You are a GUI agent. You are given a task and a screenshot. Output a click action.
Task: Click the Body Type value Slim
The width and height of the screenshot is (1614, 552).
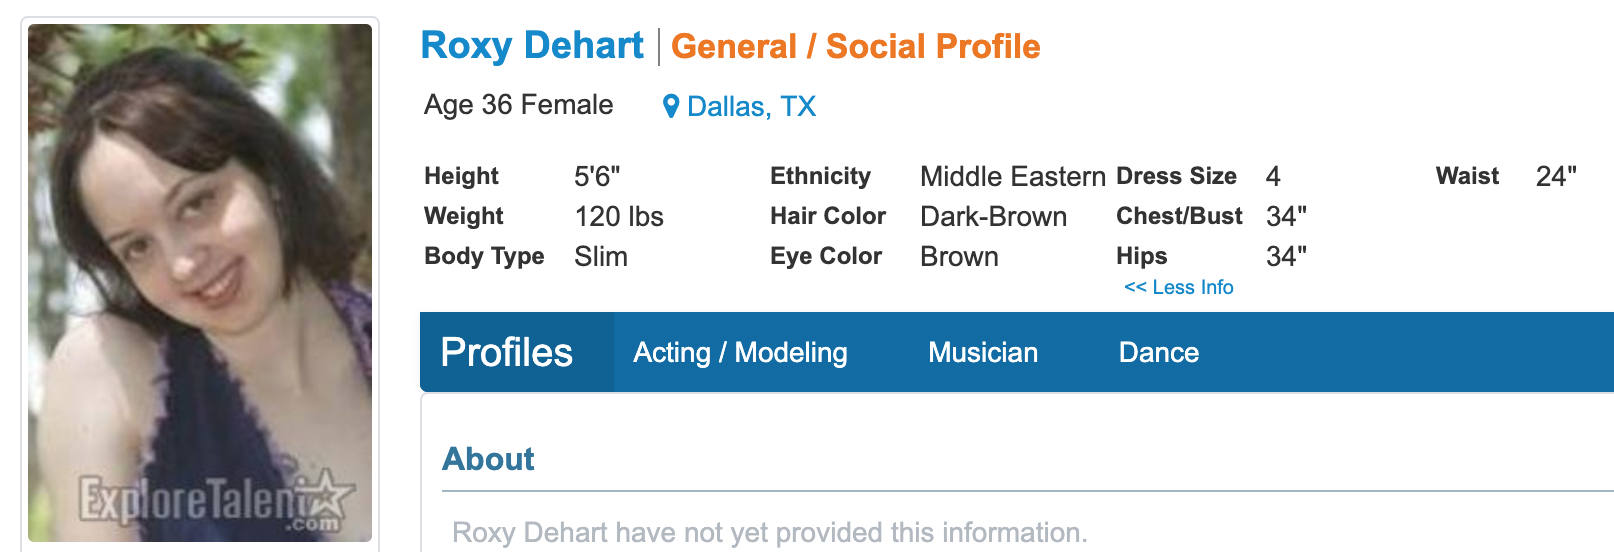pos(601,257)
